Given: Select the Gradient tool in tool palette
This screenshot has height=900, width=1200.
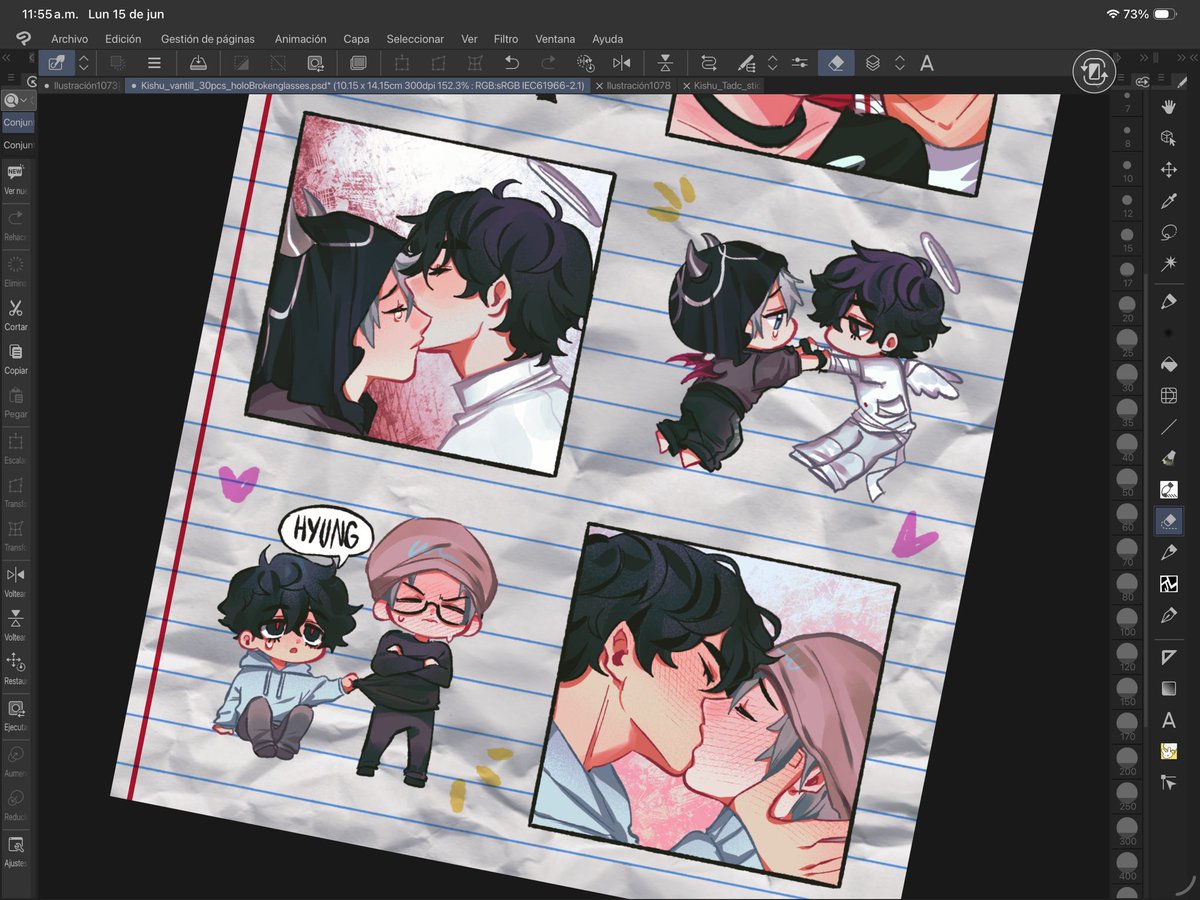Looking at the screenshot, I should pyautogui.click(x=1168, y=689).
